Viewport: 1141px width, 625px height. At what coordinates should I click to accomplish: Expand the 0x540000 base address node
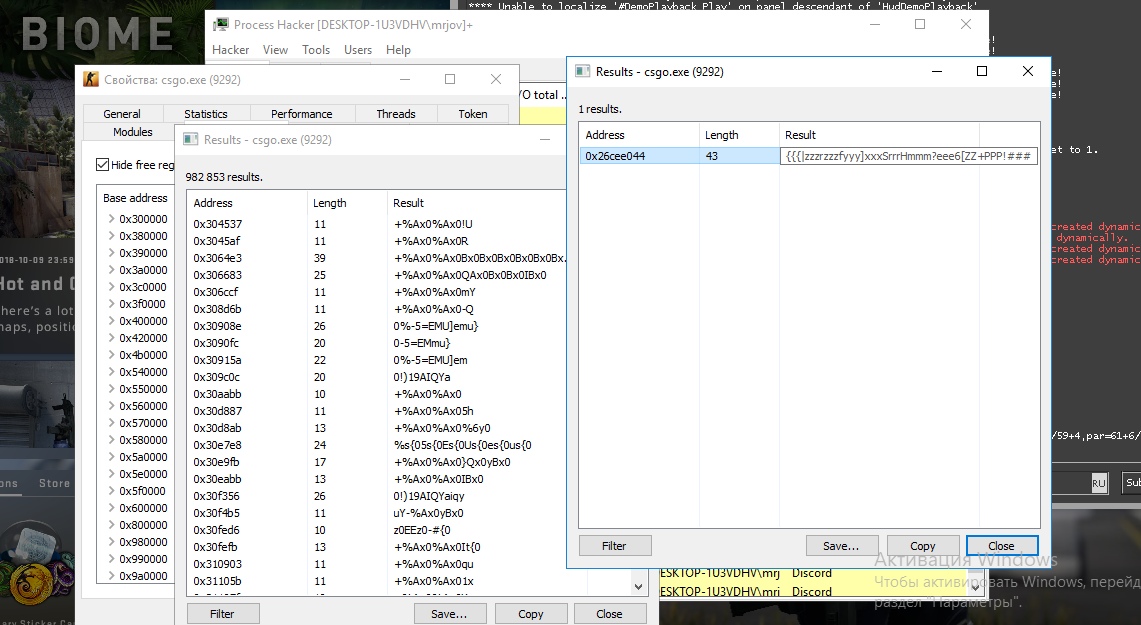tap(110, 372)
